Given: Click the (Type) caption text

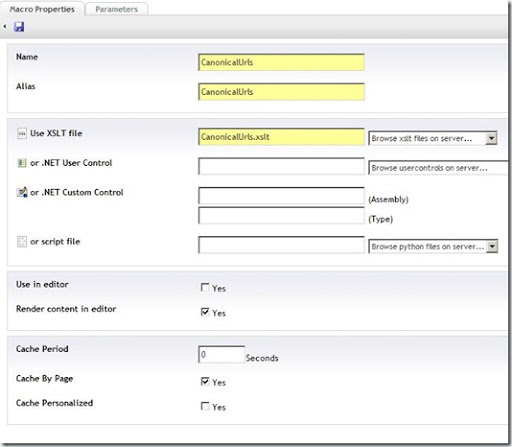Looking at the screenshot, I should (381, 219).
